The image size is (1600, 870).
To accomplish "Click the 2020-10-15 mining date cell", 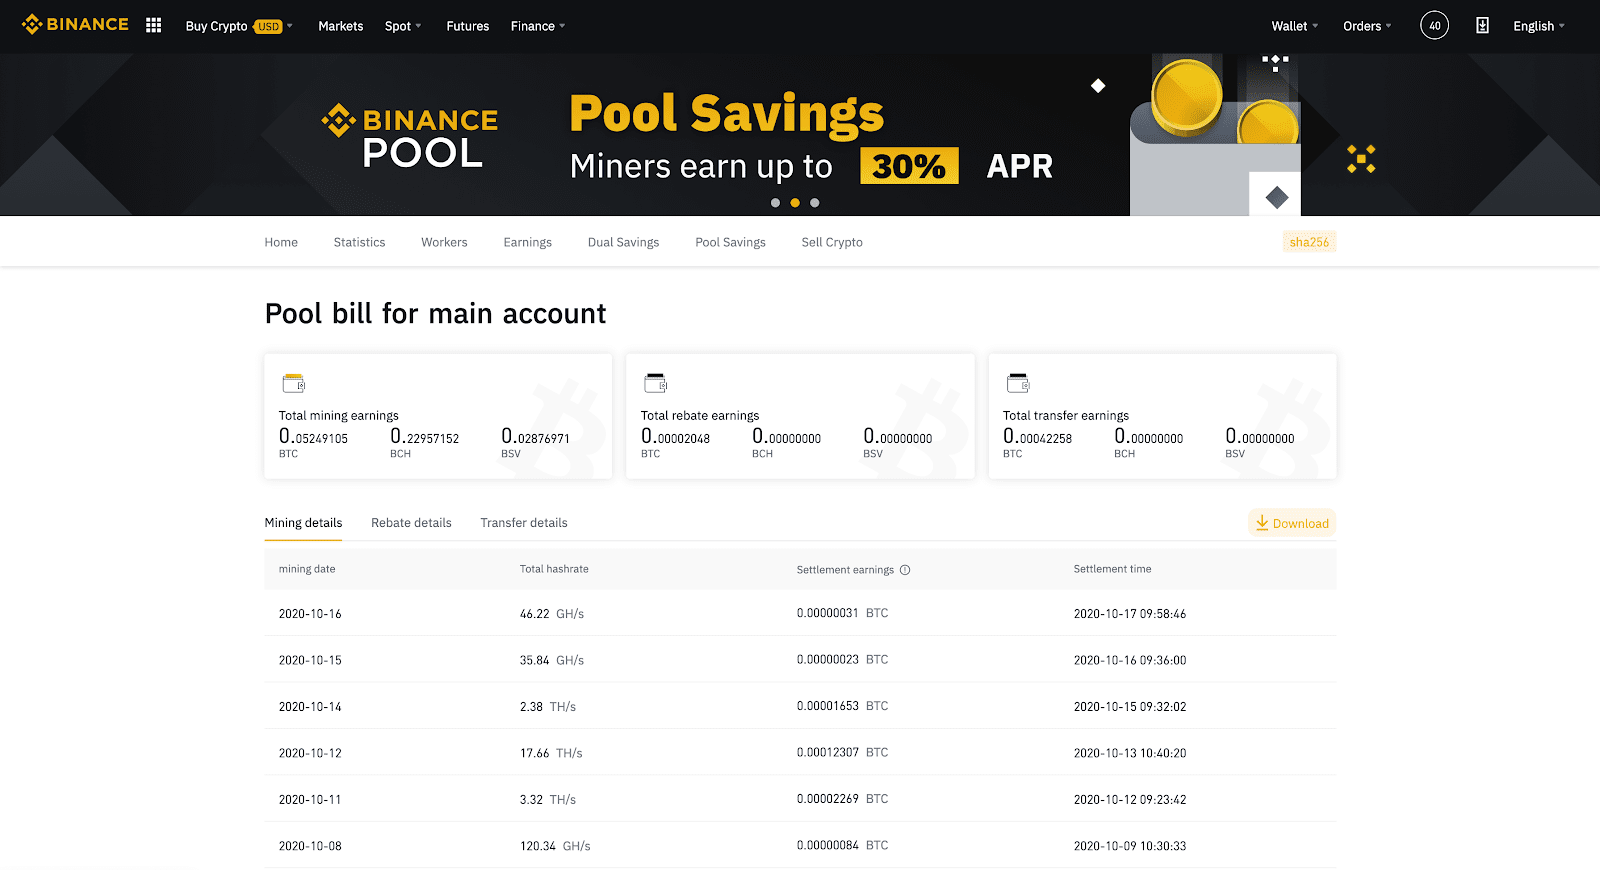I will pyautogui.click(x=310, y=660).
